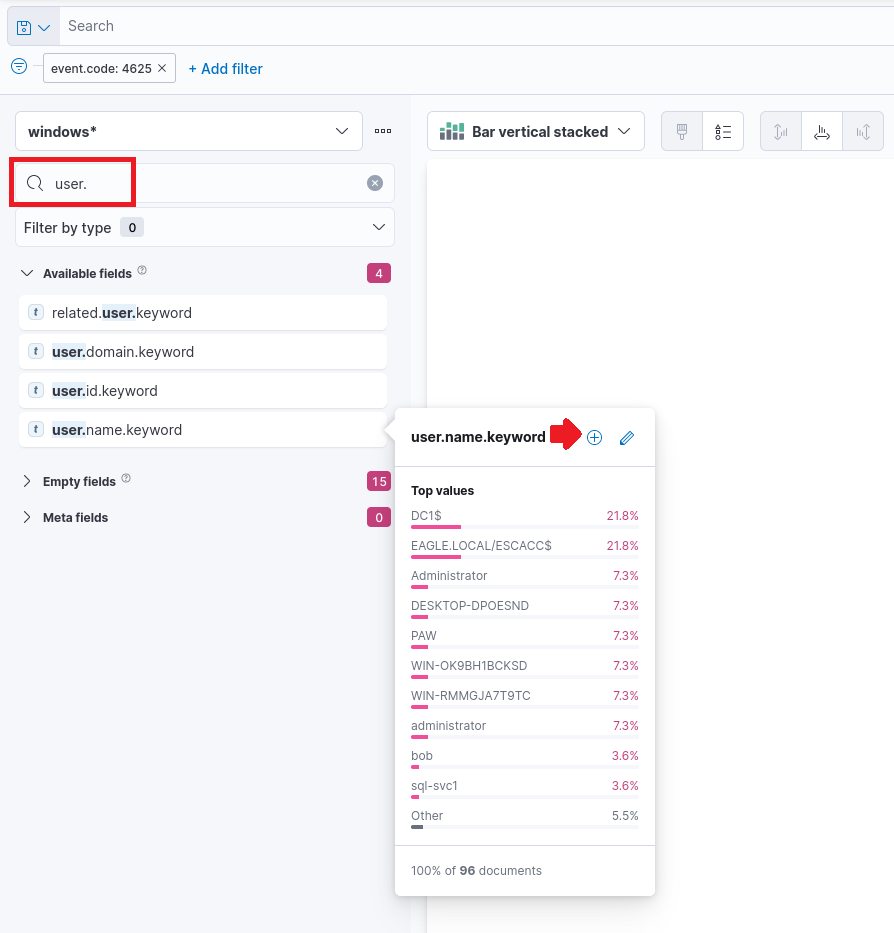This screenshot has width=894, height=933.
Task: Open the windows* data view selector
Action: coord(190,130)
